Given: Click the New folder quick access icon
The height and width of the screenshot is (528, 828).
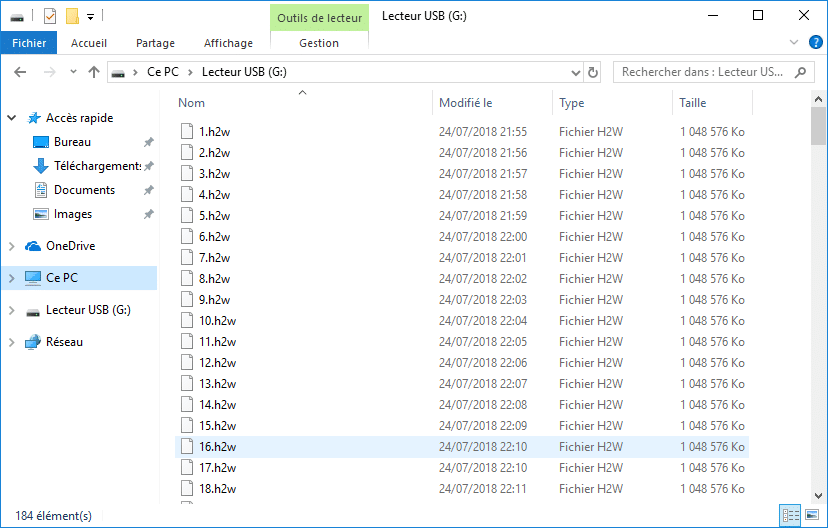Looking at the screenshot, I should tap(72, 16).
